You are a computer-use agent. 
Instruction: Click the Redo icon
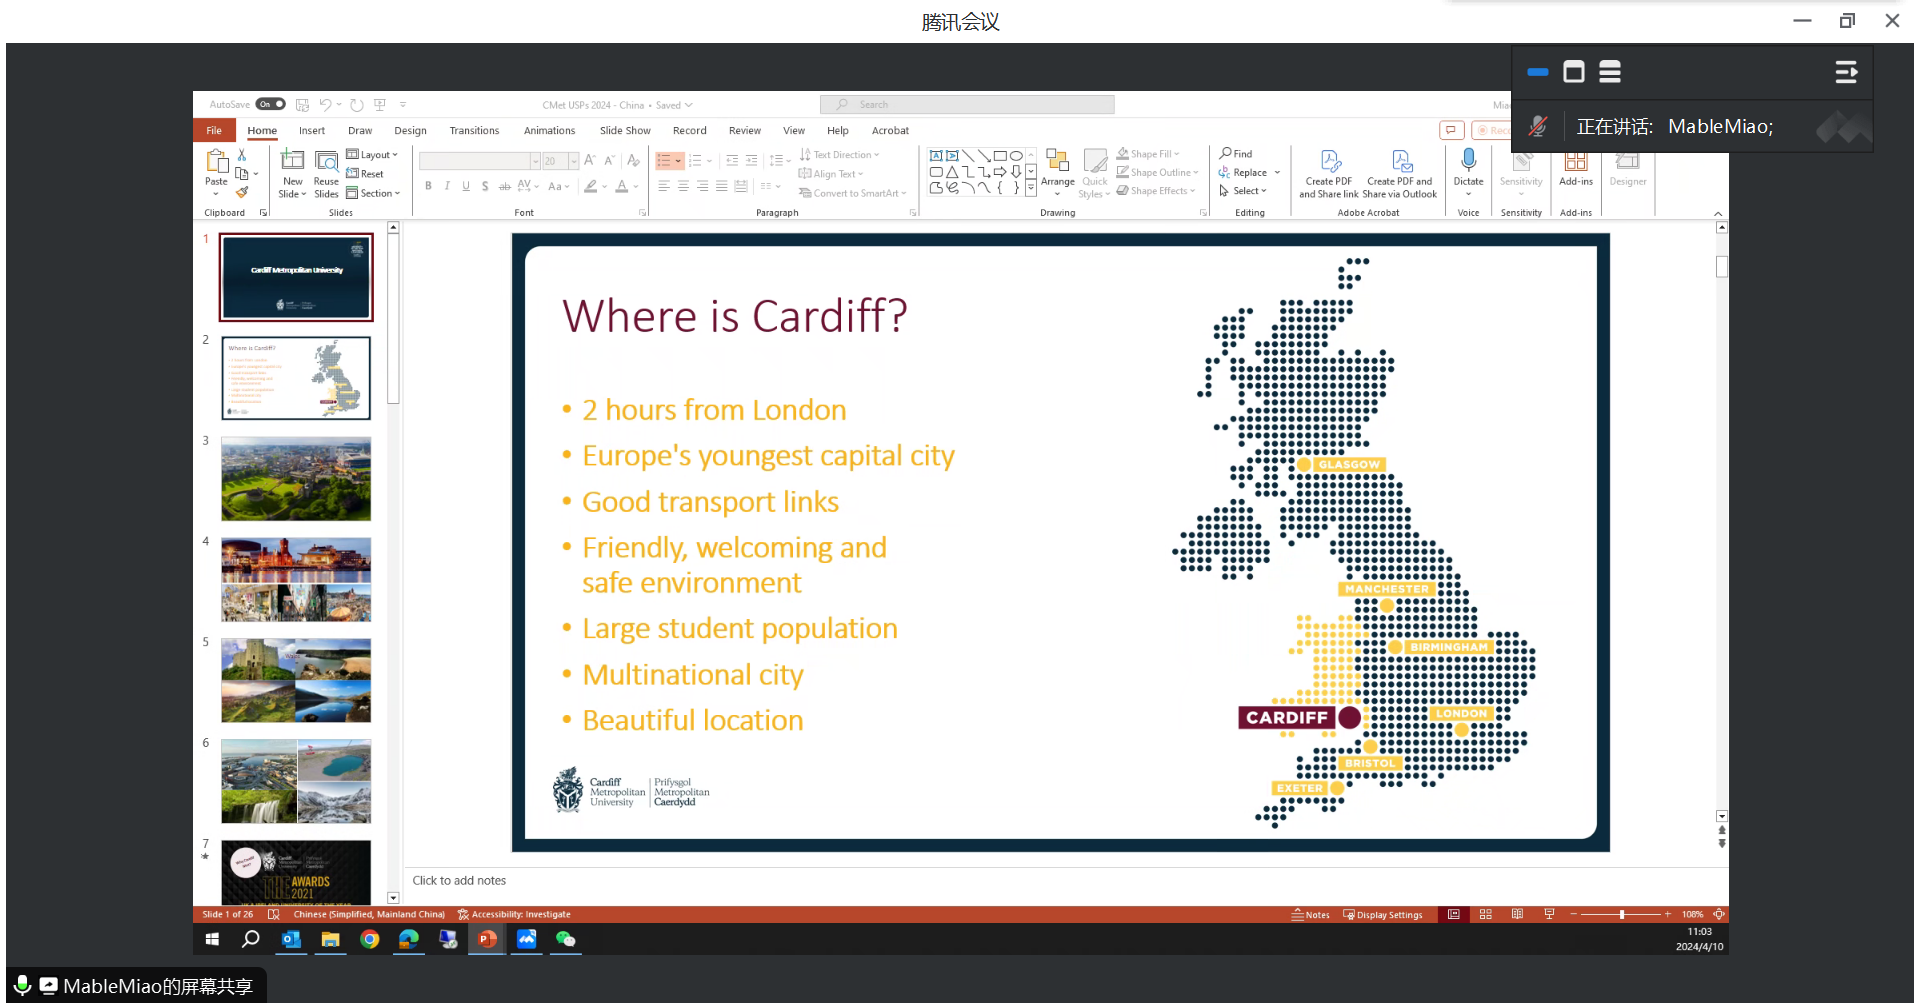pos(357,104)
